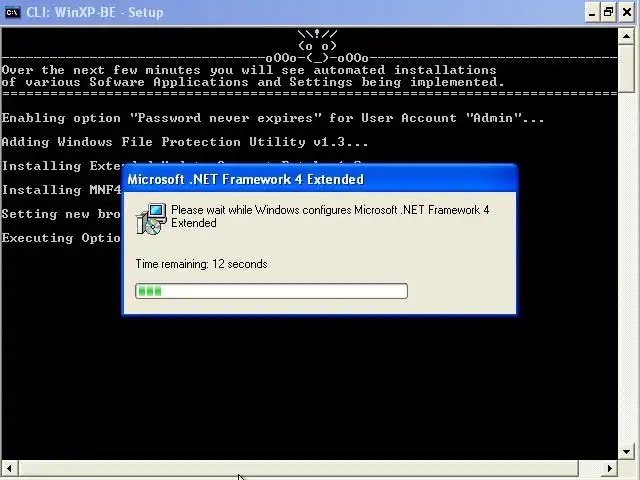Screen dimensions: 640x480
Task: Restore down the CLI Setup window
Action: (609, 12)
